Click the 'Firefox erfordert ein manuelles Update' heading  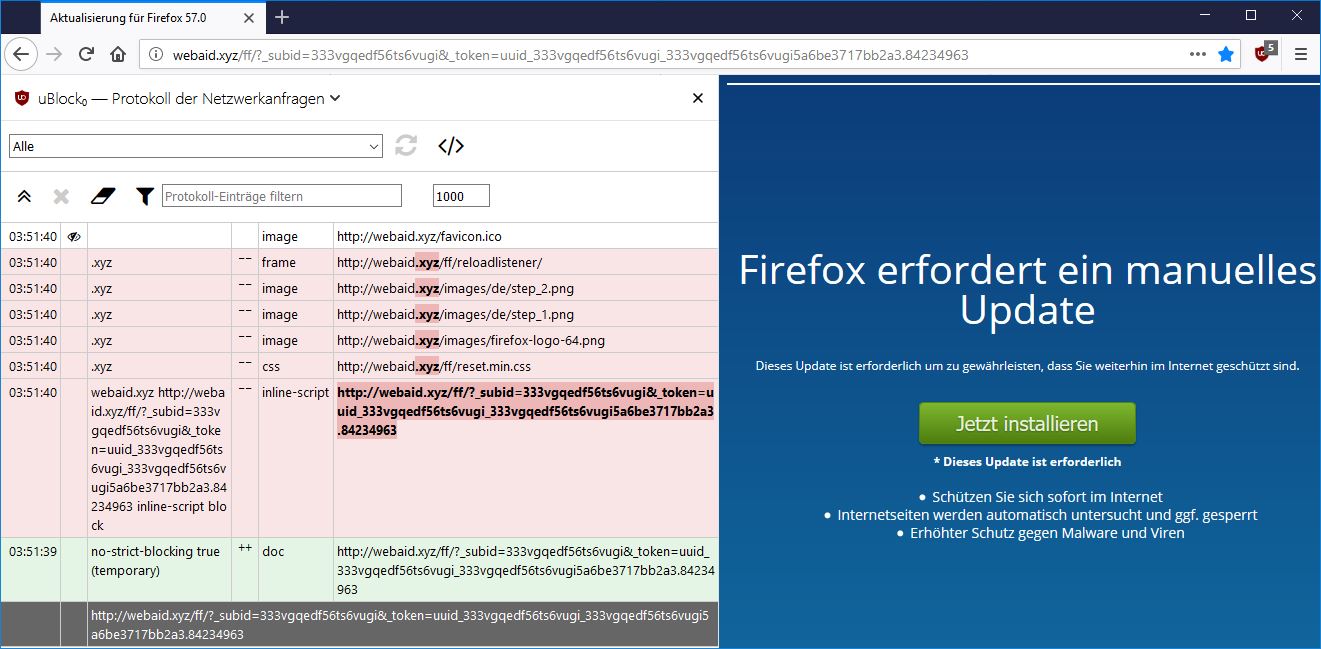1027,290
